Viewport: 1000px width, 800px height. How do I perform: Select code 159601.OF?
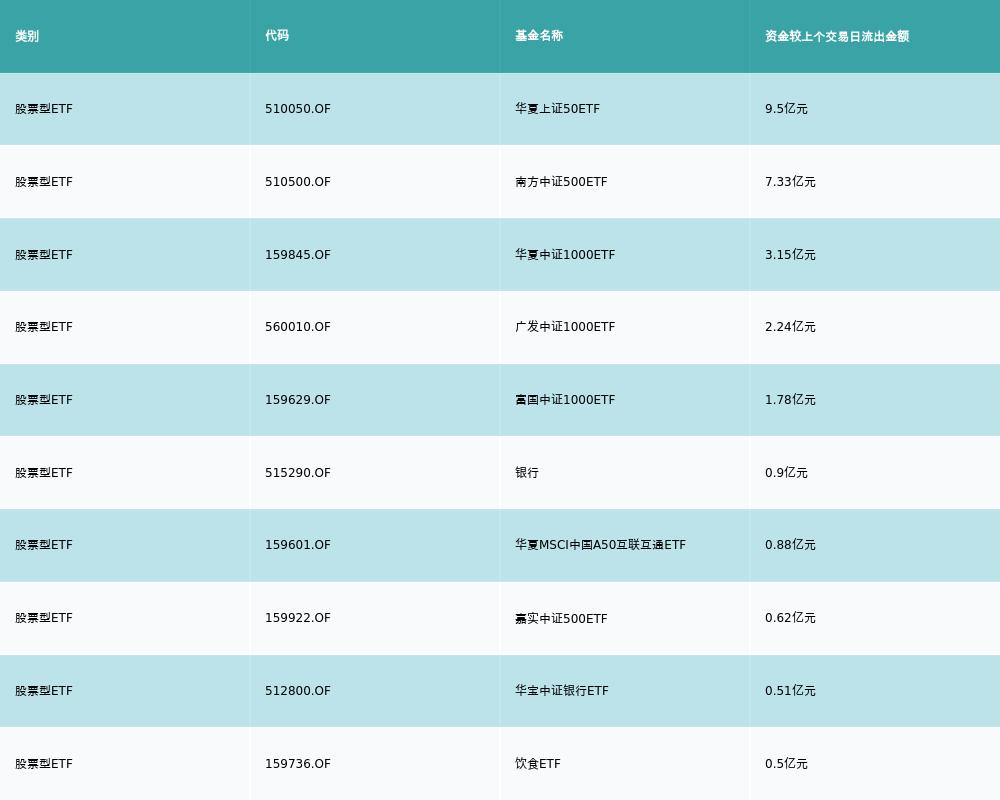pyautogui.click(x=298, y=545)
